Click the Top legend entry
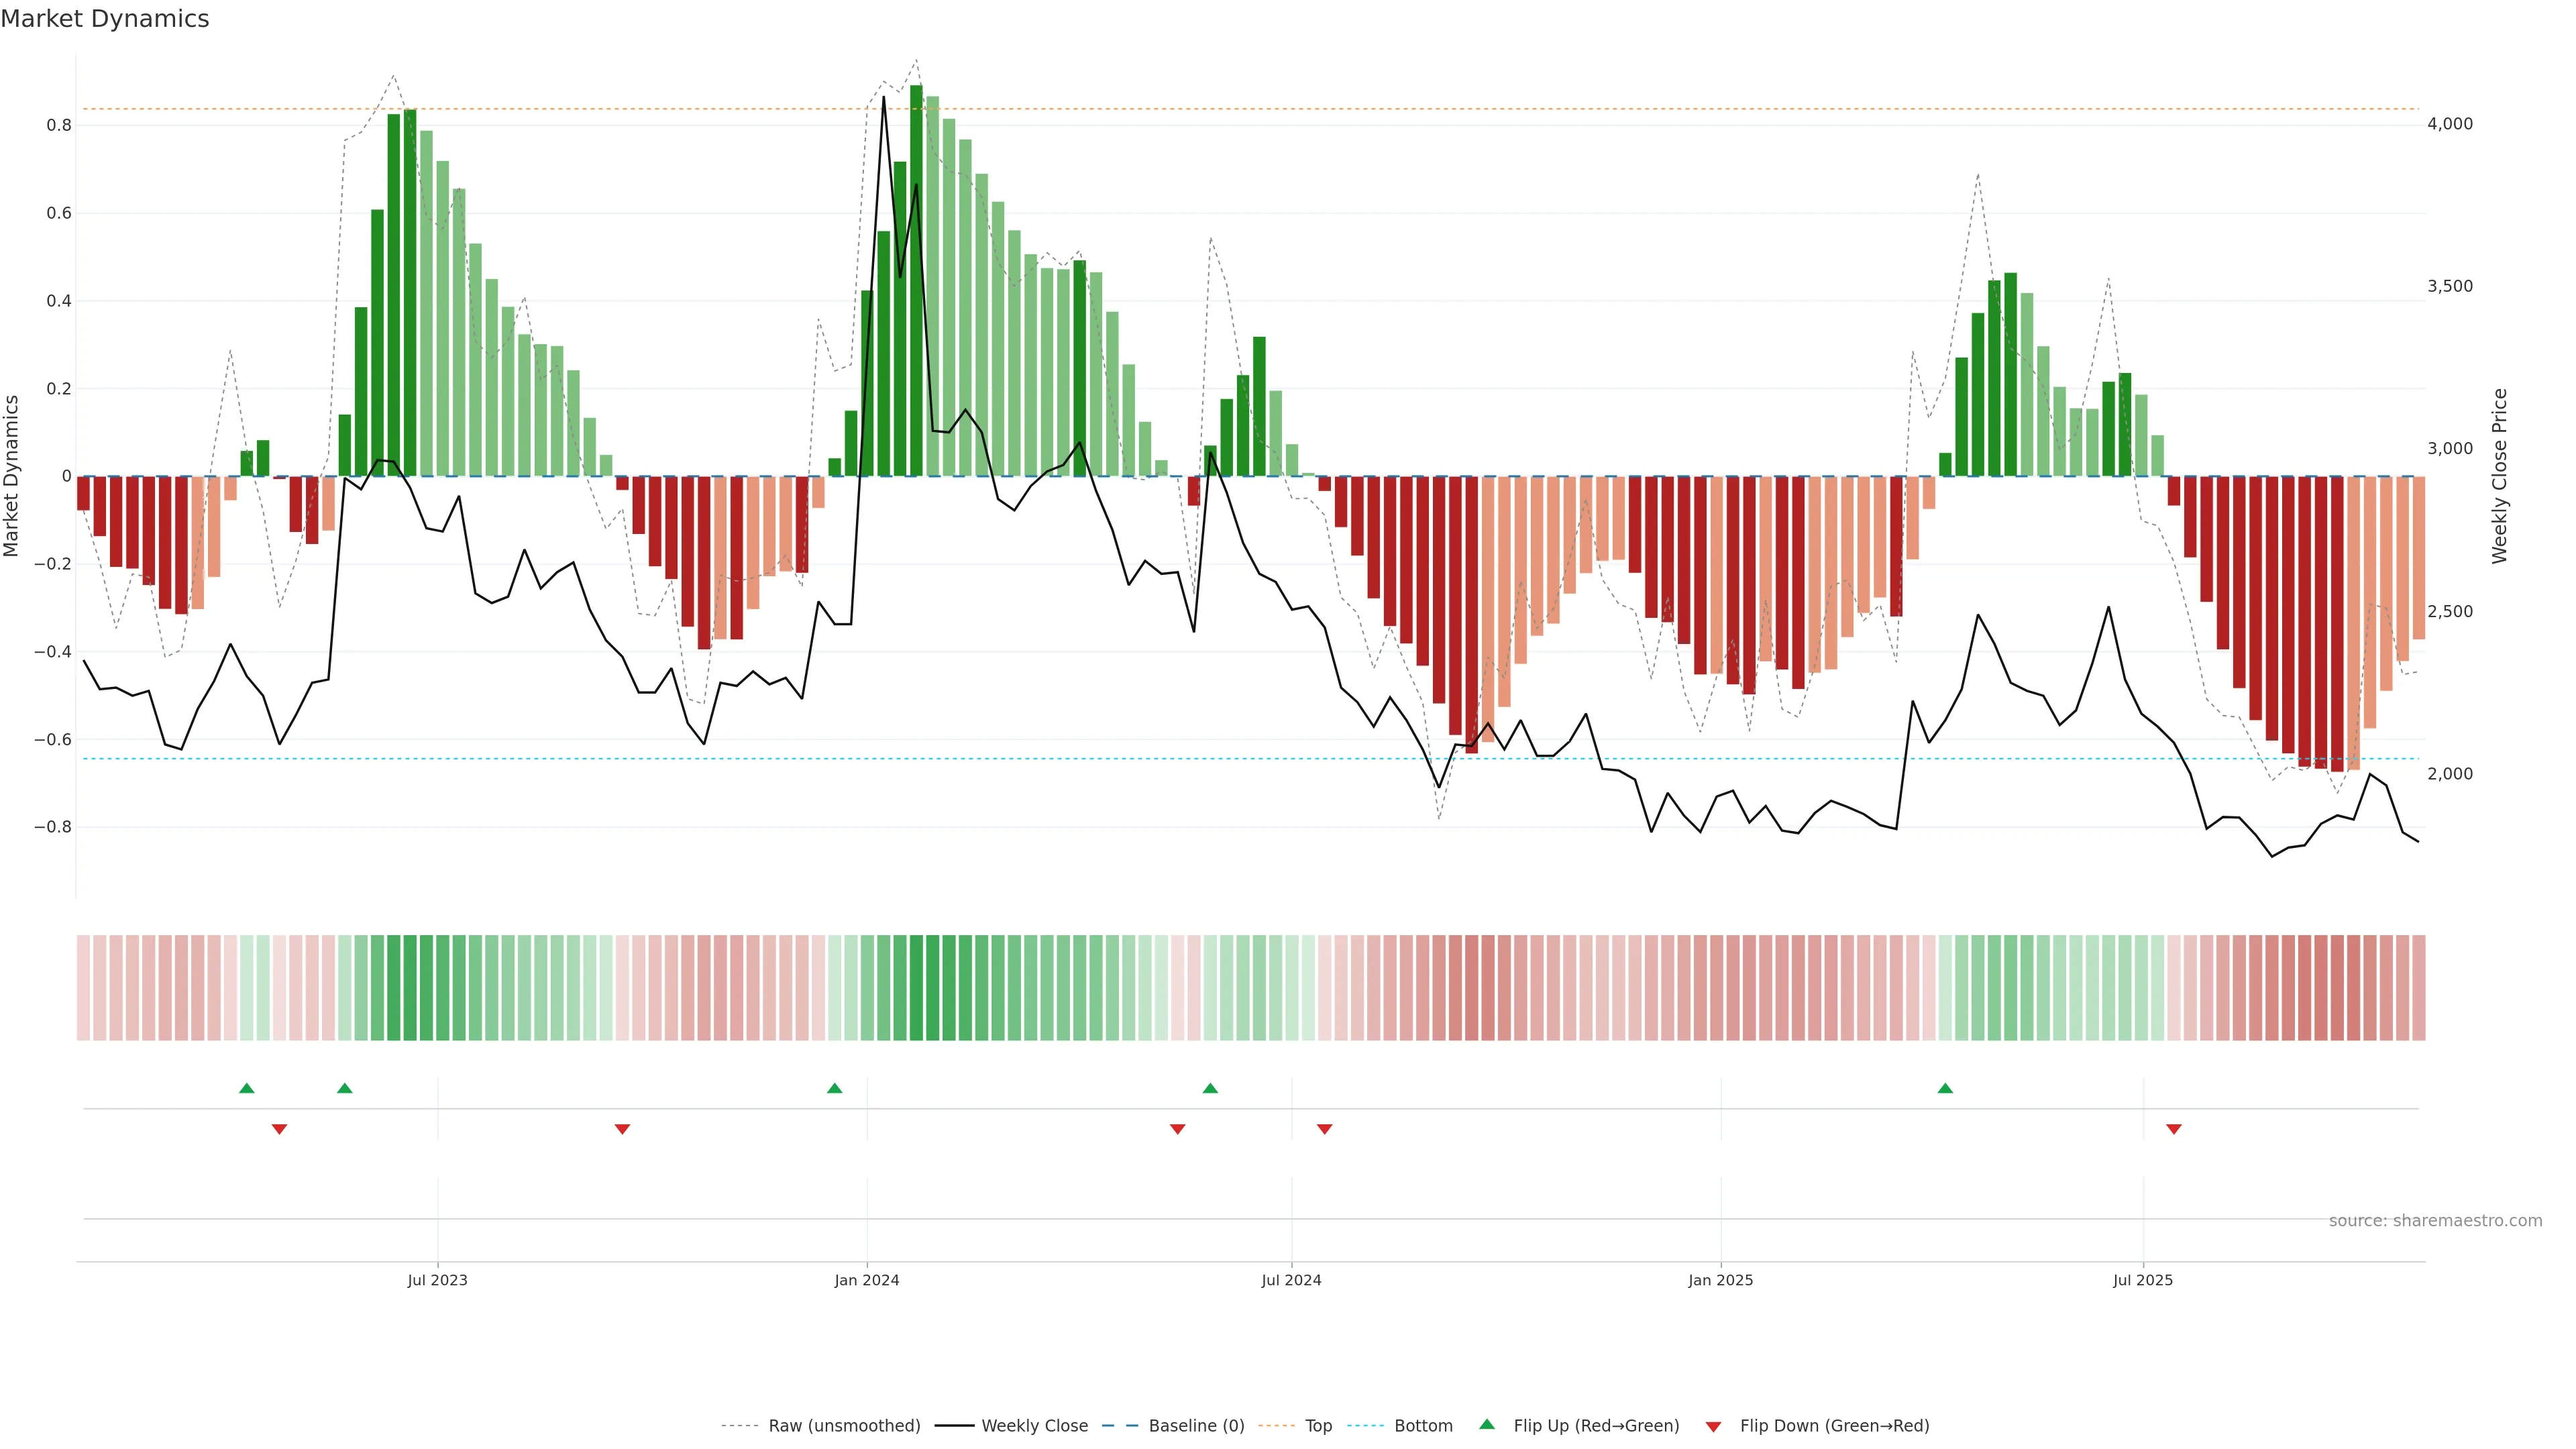Viewport: 2576px width, 1449px height. [1318, 1426]
